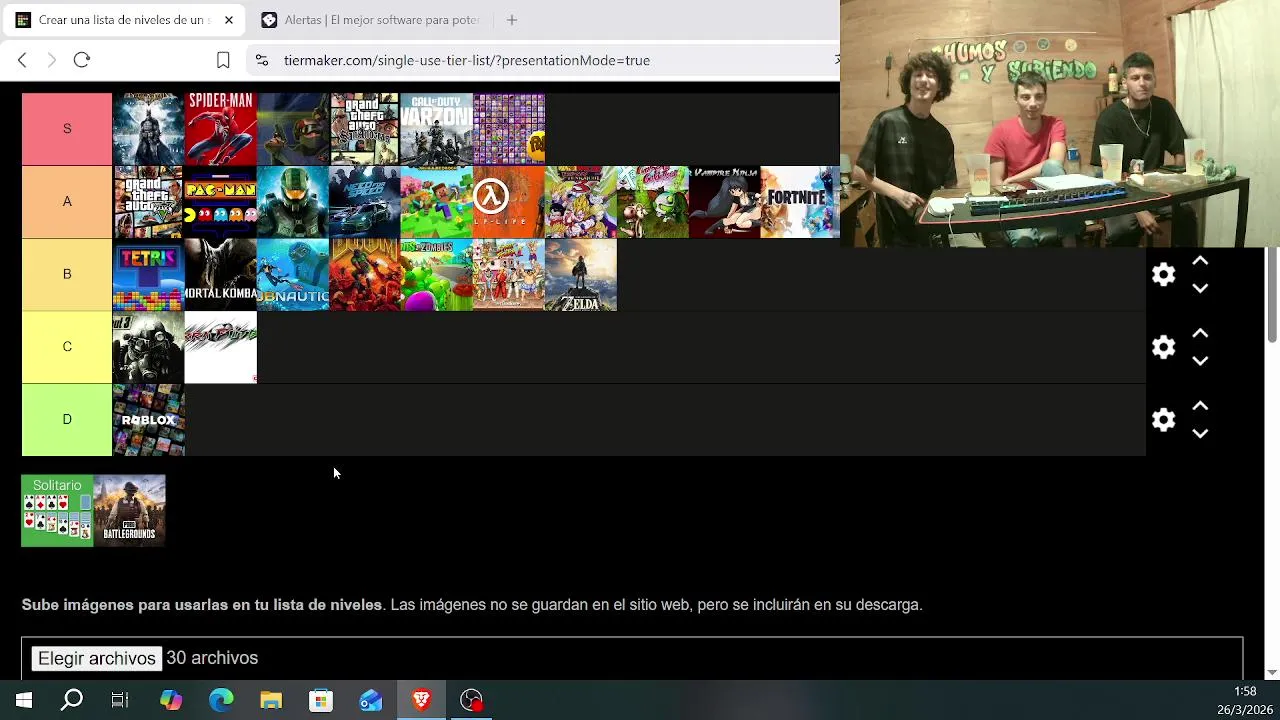Open Task View on taskbar
The width and height of the screenshot is (1280, 720).
[120, 700]
